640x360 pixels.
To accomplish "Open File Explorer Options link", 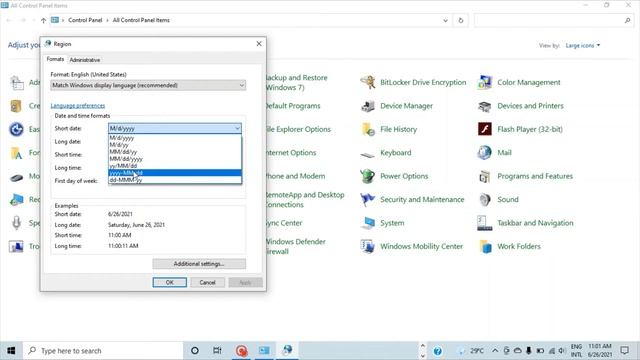I will (298, 129).
